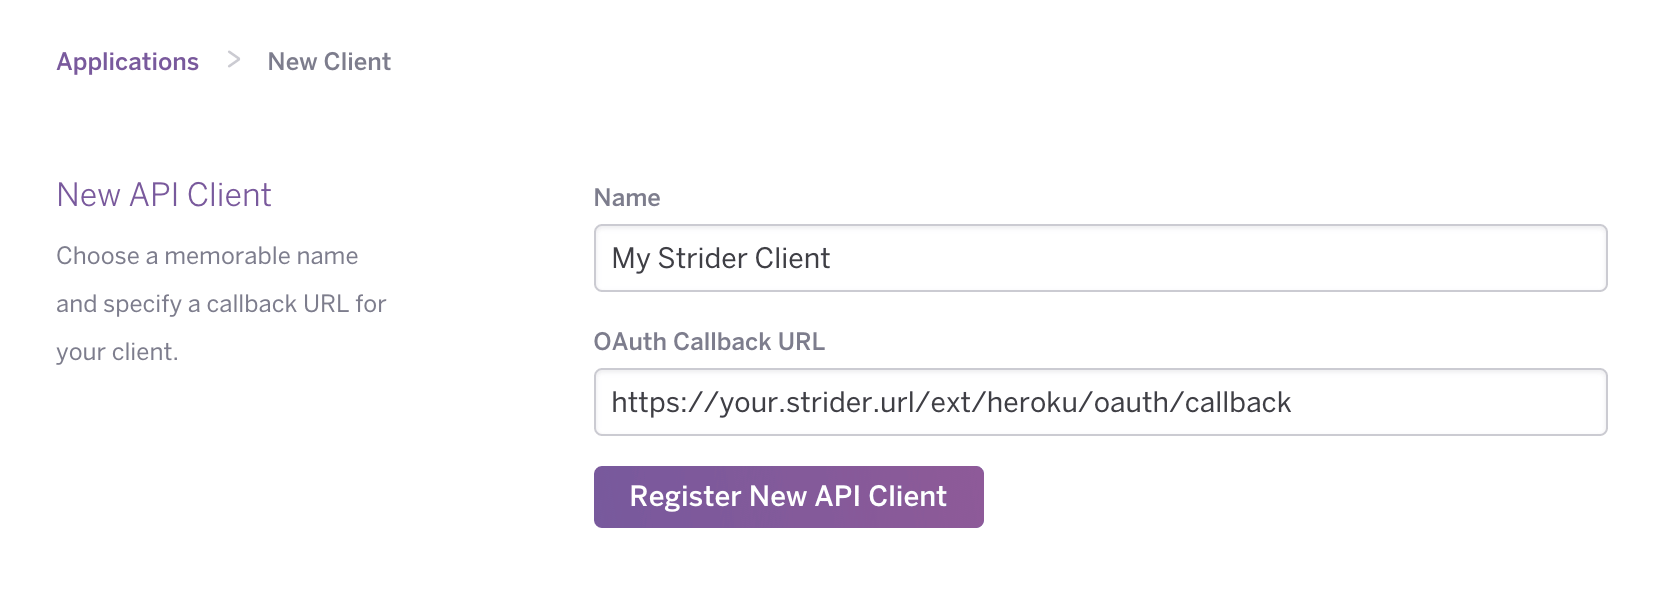Select the New Client breadcrumb item
The height and width of the screenshot is (594, 1666).
[329, 62]
